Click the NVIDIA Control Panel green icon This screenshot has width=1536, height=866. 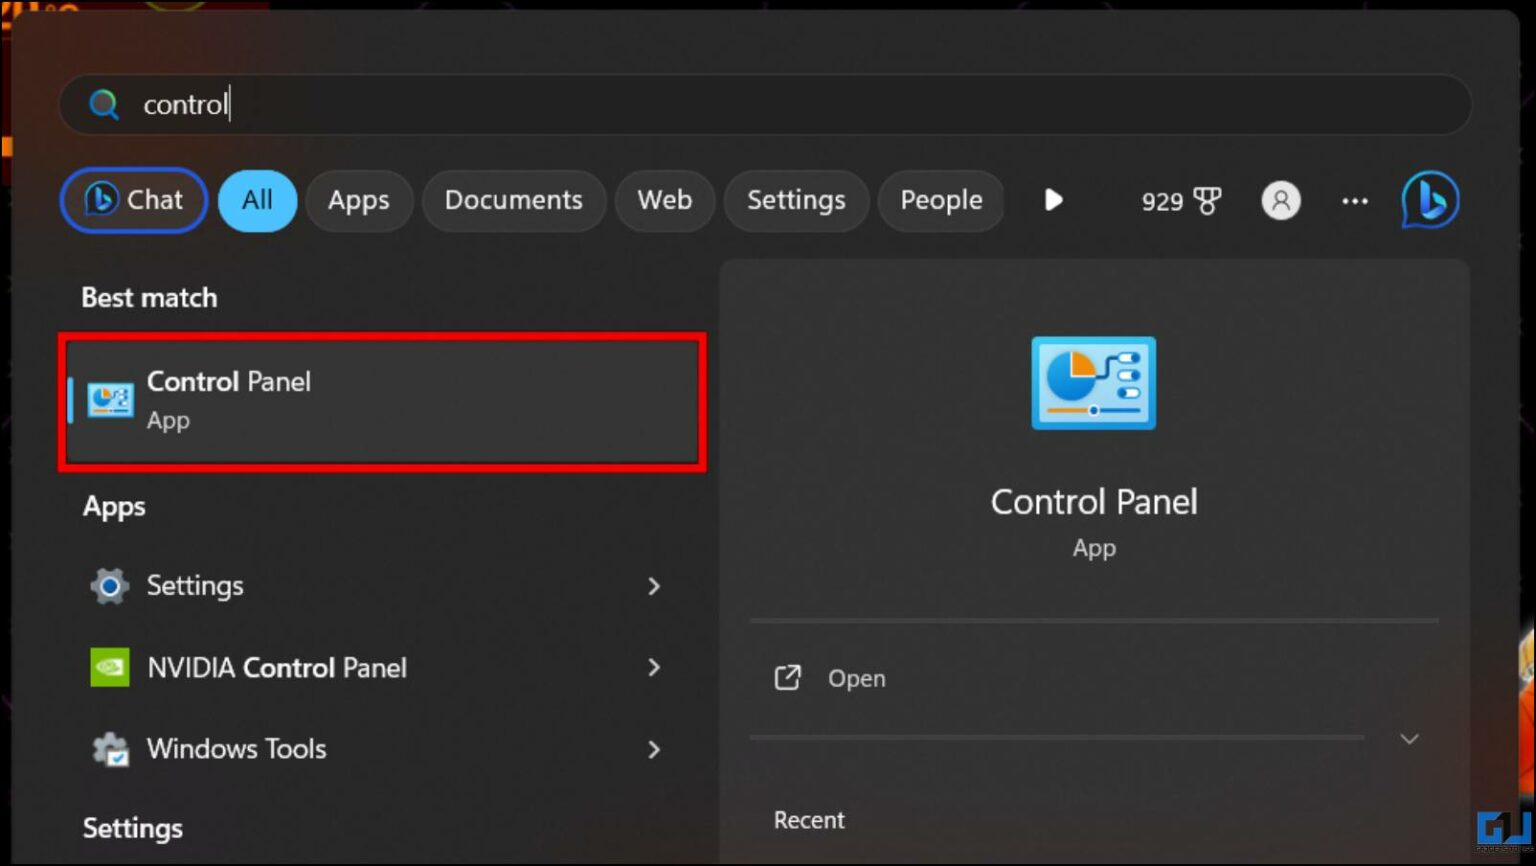[x=110, y=667]
